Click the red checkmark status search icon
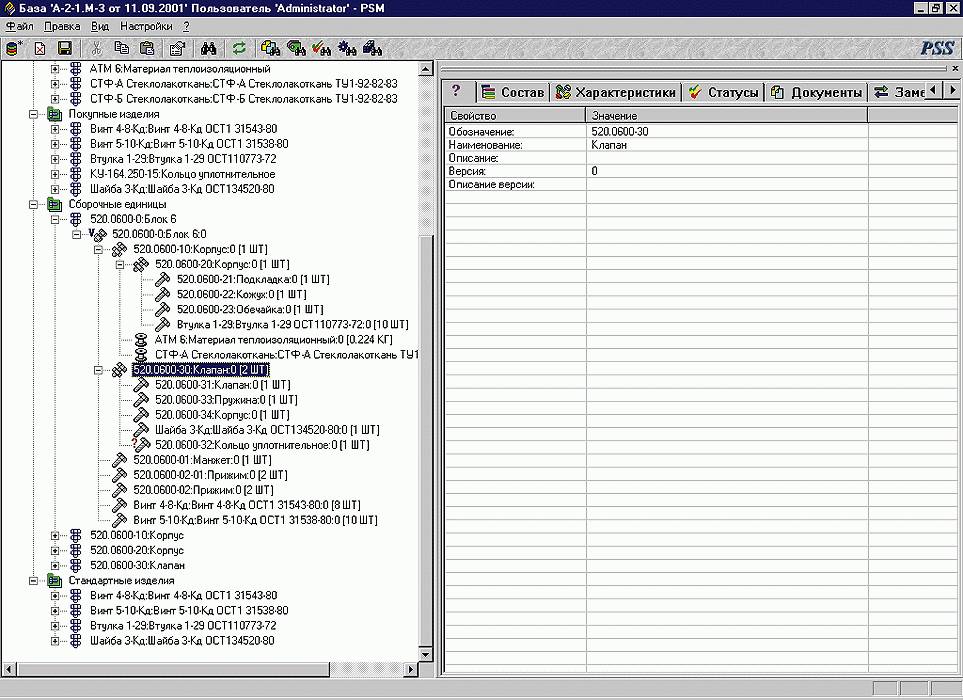 pos(322,48)
